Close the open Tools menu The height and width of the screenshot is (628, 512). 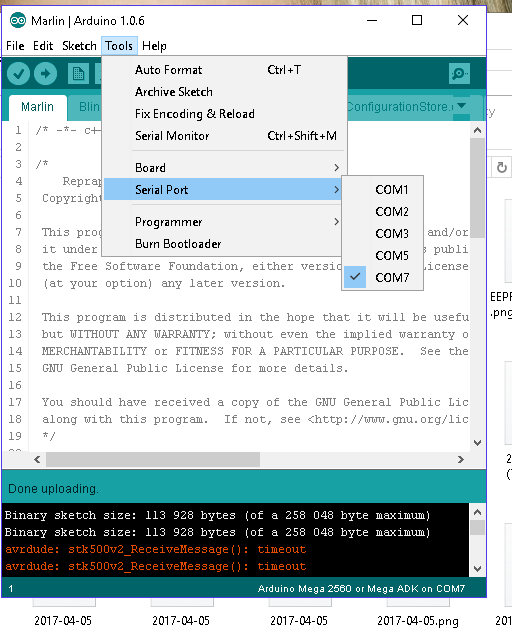tap(119, 46)
